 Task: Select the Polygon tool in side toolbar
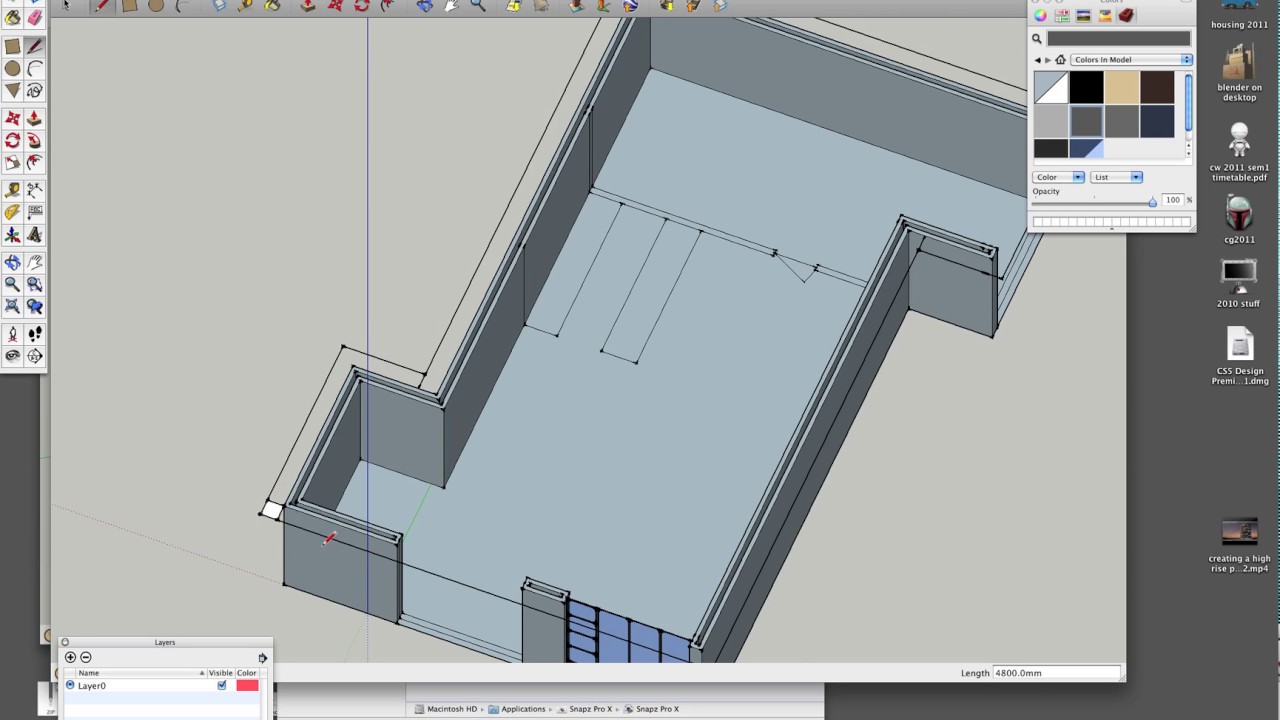coord(12,92)
